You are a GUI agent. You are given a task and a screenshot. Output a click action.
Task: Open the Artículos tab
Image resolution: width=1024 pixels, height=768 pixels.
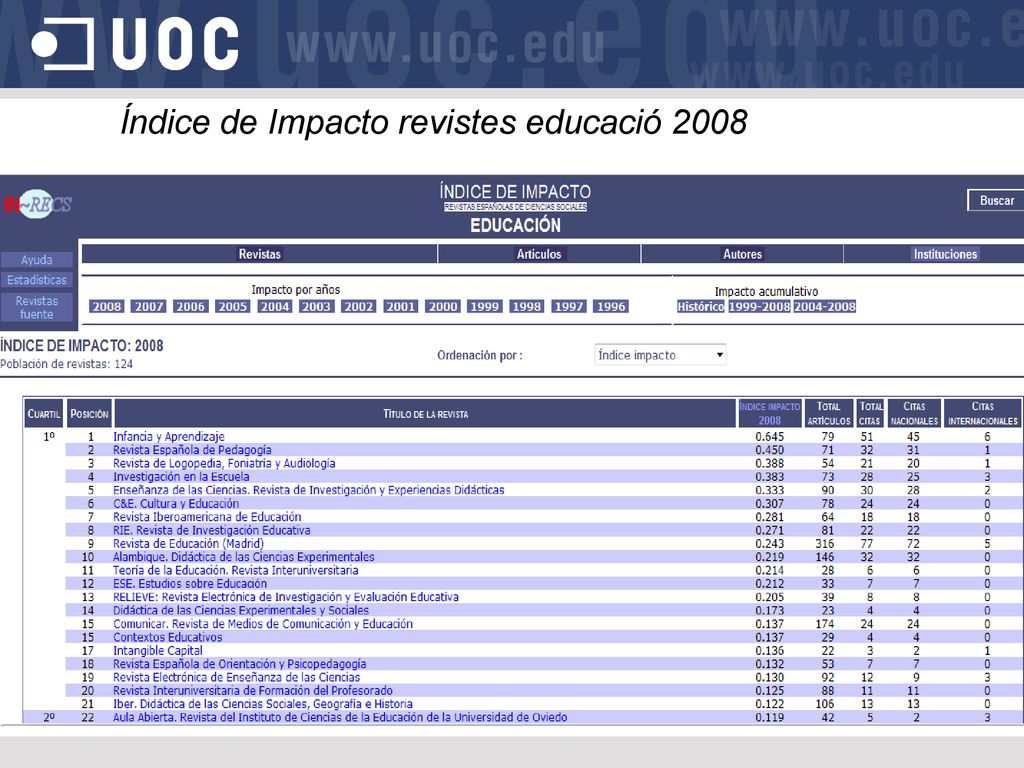[x=539, y=254]
